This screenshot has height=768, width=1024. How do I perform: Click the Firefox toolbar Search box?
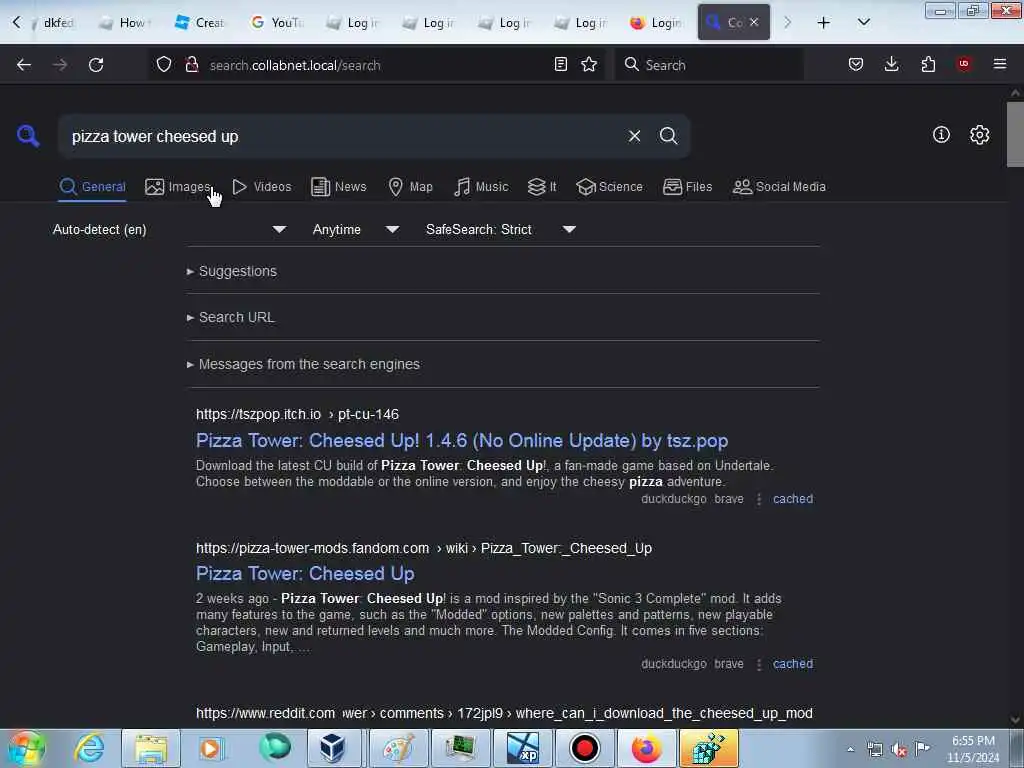[x=709, y=65]
